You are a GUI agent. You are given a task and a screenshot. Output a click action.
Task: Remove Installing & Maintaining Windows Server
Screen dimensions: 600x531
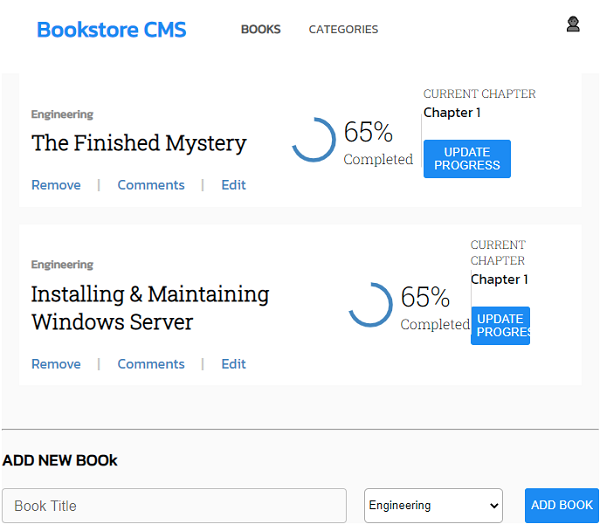click(x=56, y=364)
